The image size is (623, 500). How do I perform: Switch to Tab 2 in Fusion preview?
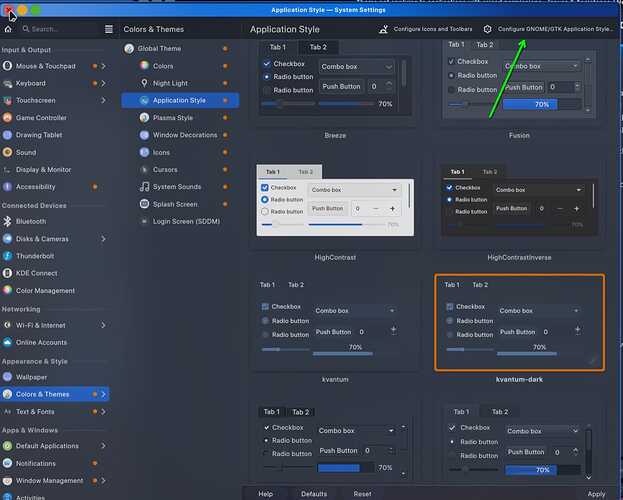point(485,45)
